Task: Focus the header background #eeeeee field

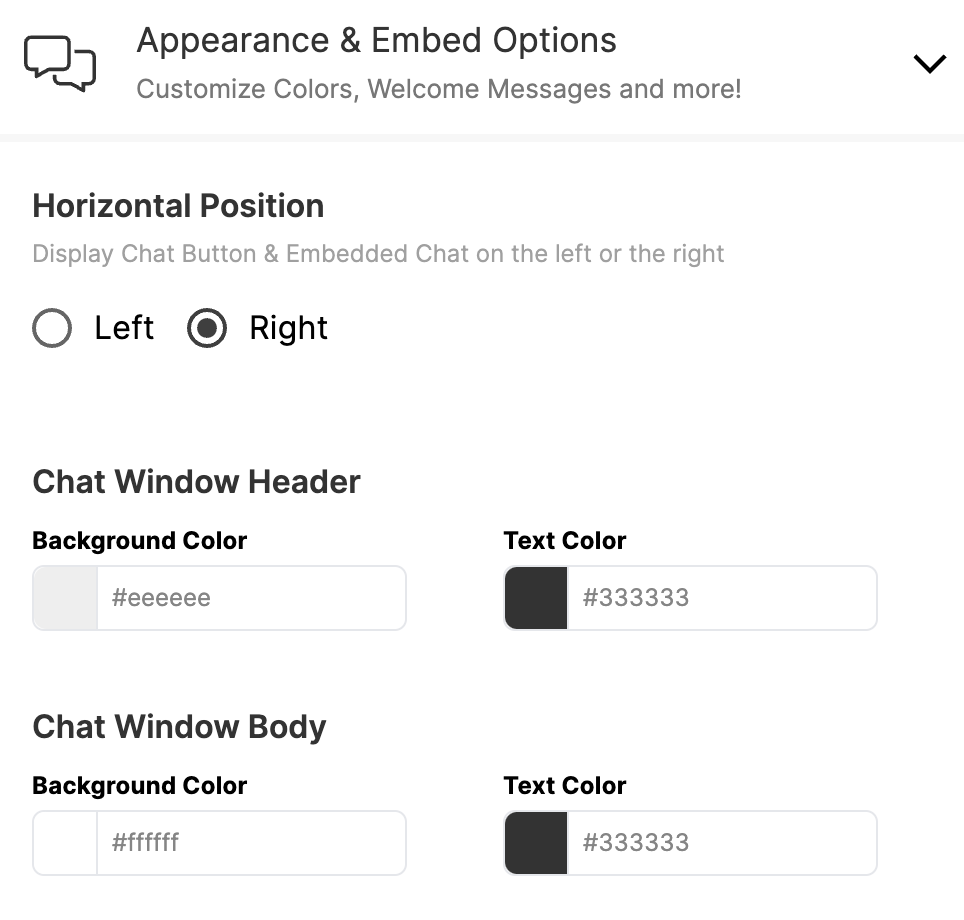Action: tap(251, 598)
